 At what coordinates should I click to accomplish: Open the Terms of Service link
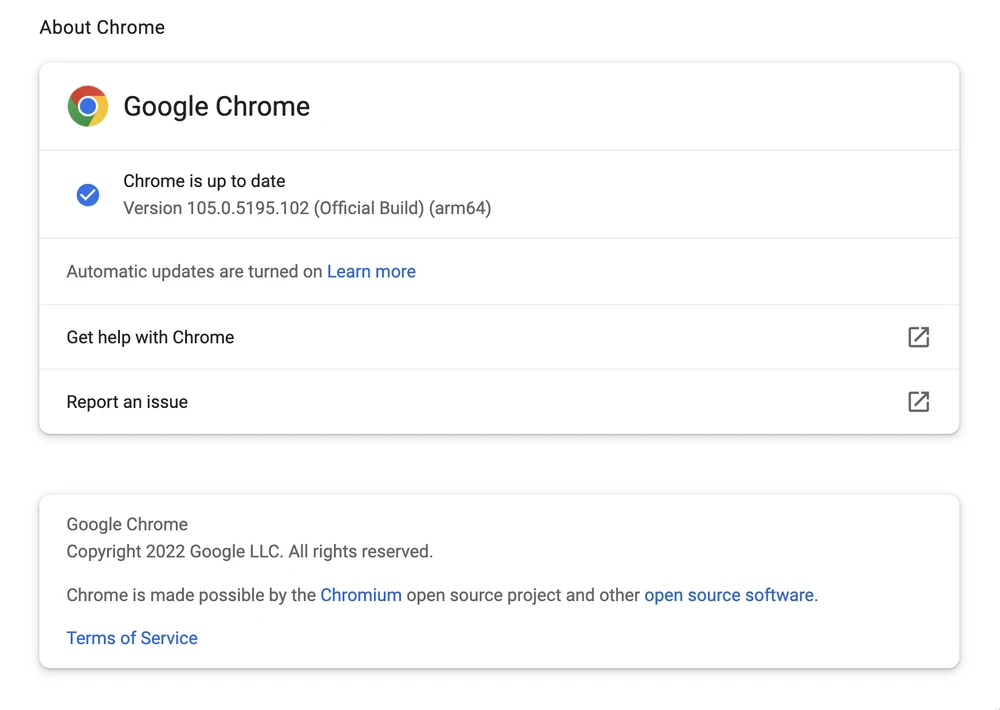[x=132, y=638]
